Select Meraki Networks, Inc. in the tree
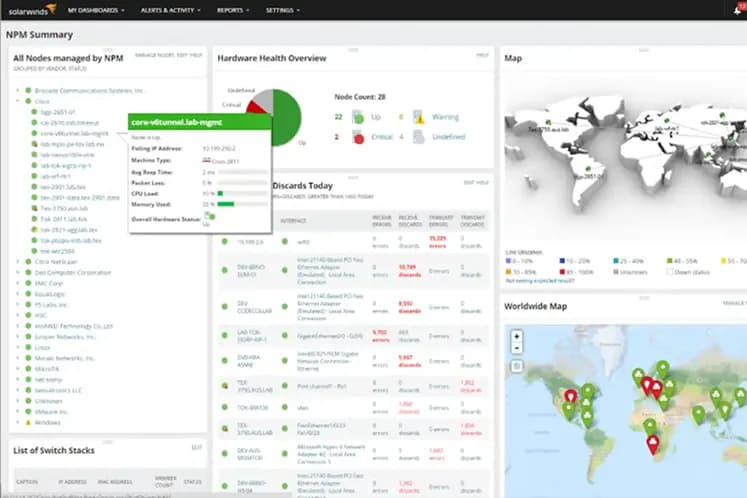Image resolution: width=747 pixels, height=498 pixels. click(x=65, y=358)
